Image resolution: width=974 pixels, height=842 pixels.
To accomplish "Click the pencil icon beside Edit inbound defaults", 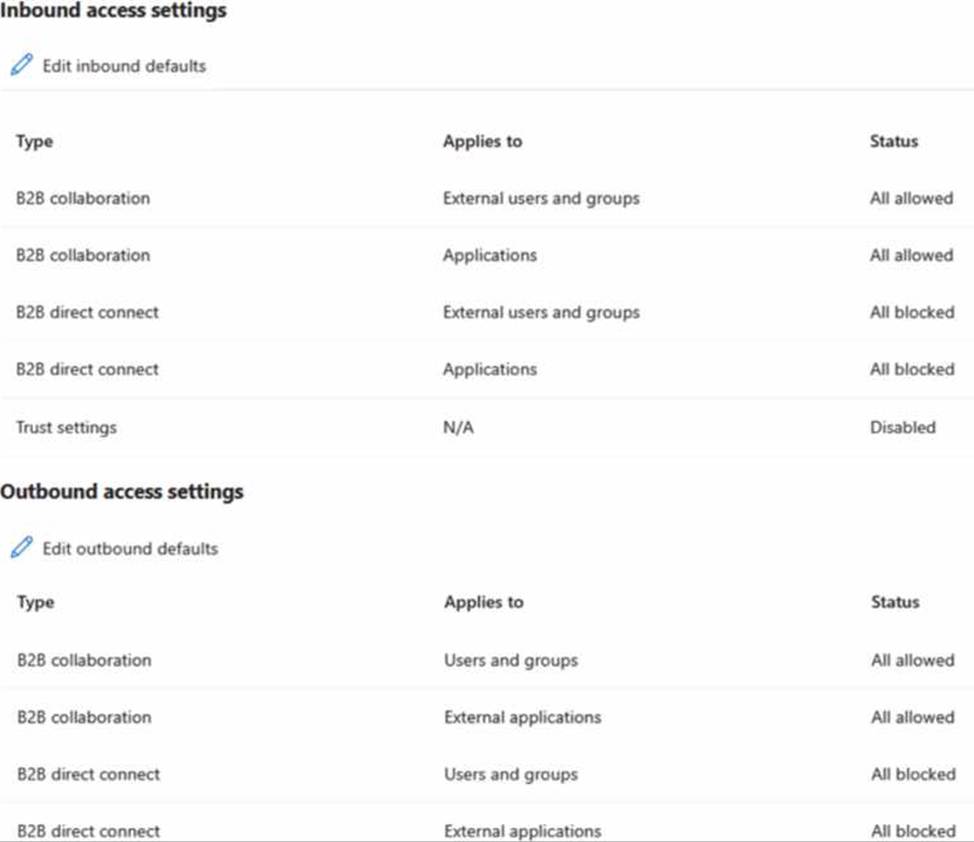I will coord(21,66).
